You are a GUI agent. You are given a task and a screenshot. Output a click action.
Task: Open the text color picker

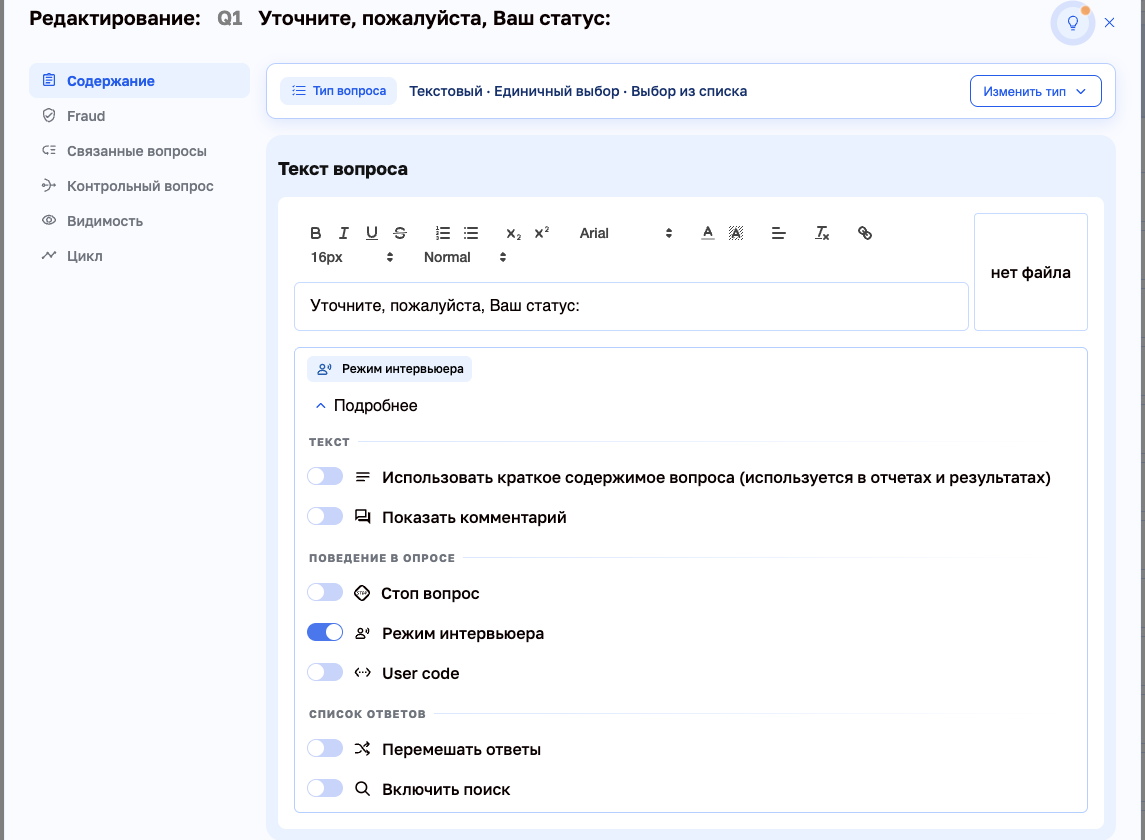(708, 233)
